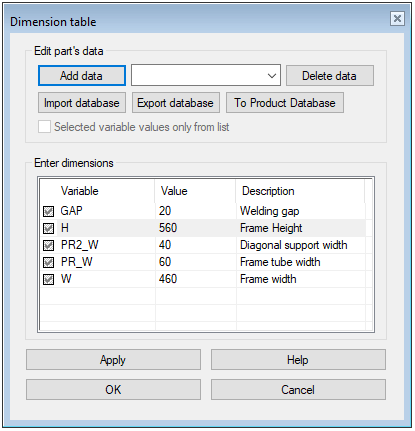Click the Frame width value 460
The height and width of the screenshot is (431, 415).
point(168,279)
